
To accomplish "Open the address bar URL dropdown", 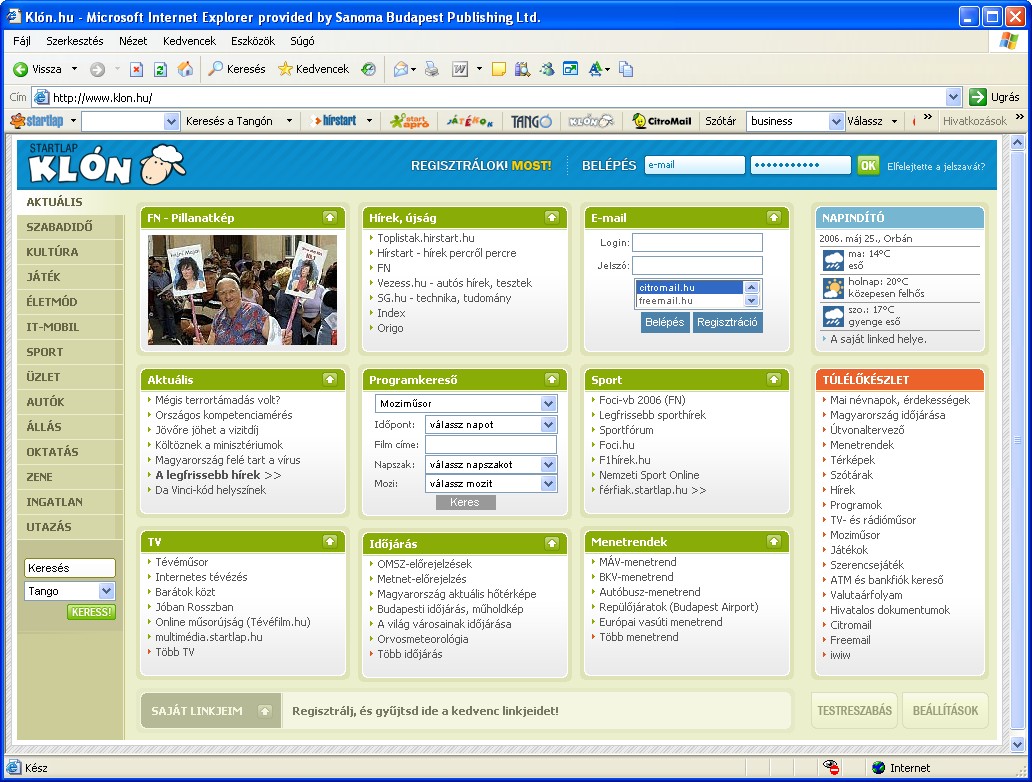I will (x=954, y=97).
